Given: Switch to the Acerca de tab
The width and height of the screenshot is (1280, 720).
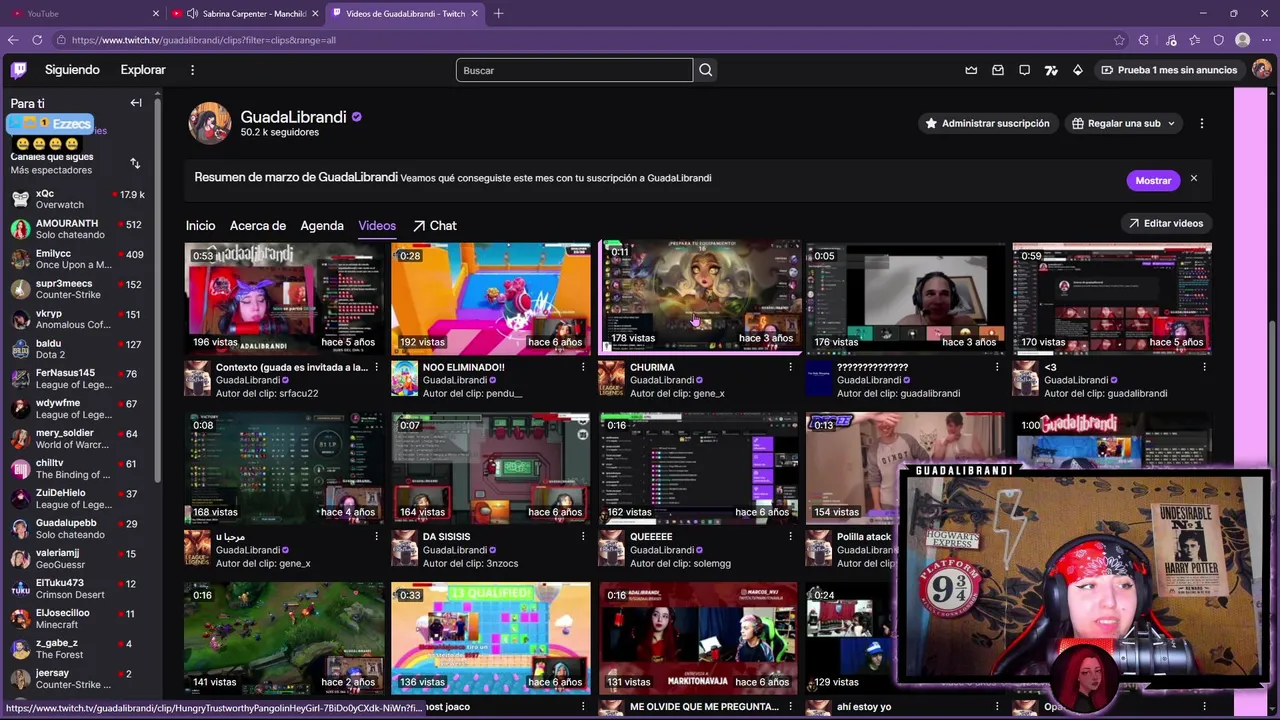Looking at the screenshot, I should coord(258,226).
